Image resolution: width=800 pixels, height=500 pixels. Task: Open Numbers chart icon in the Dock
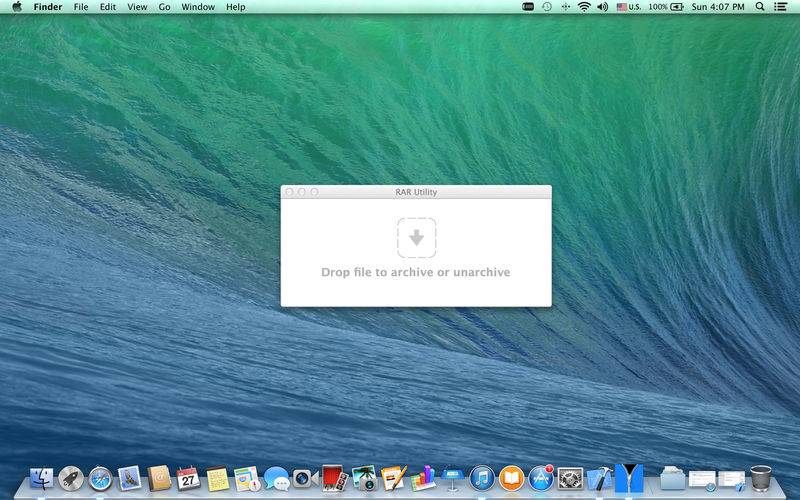tap(423, 478)
